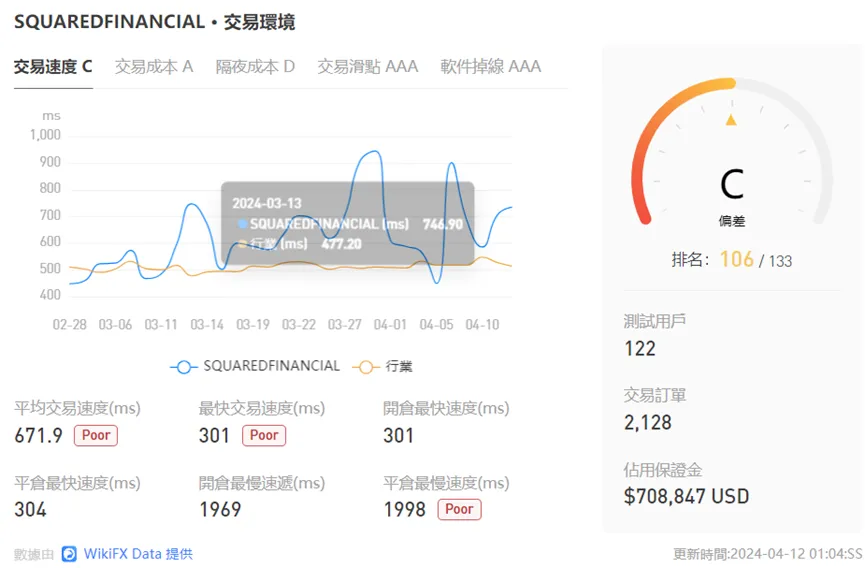865x568 pixels.
Task: Click the 02-28 date on the x-axis
Action: (x=70, y=324)
